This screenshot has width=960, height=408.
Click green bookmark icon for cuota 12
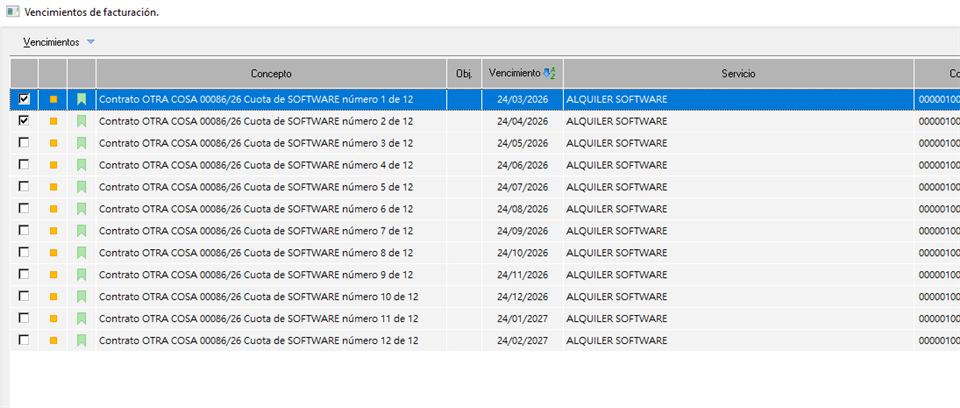click(x=82, y=341)
